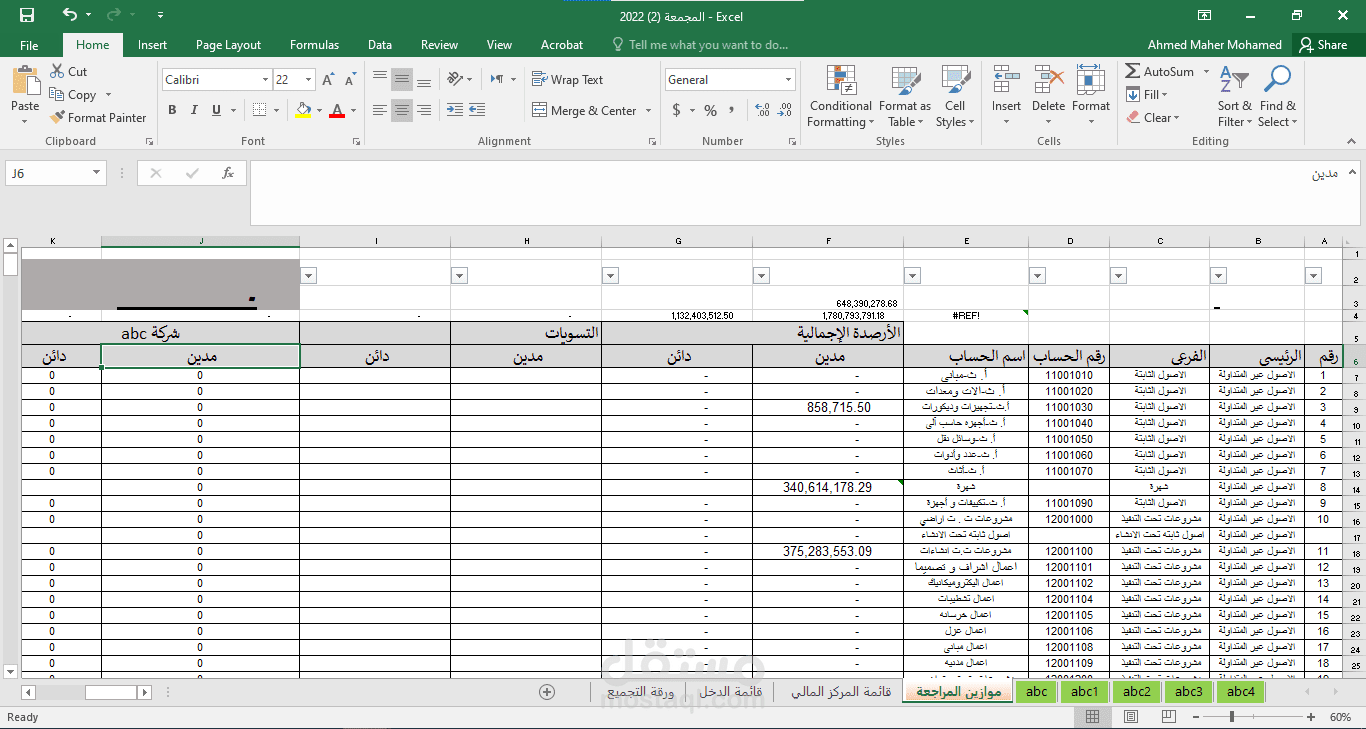
Task: Open the Clear options
Action: click(1153, 118)
